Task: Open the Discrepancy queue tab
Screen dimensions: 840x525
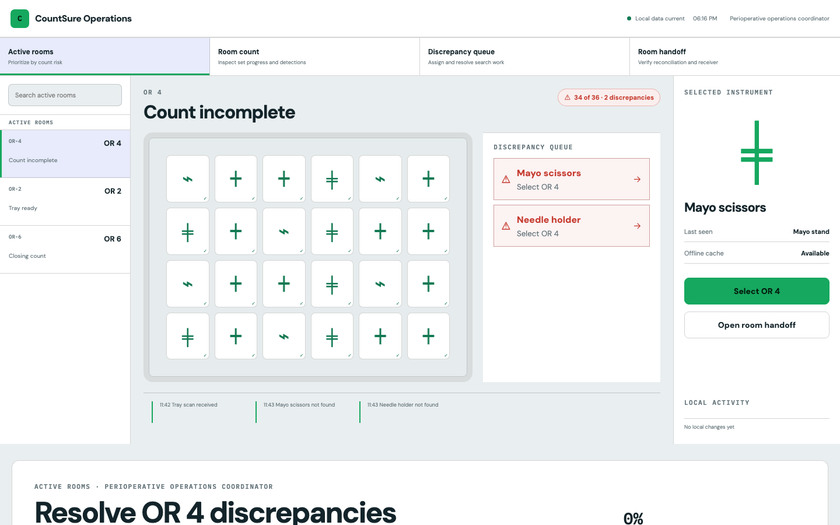Action: [524, 56]
